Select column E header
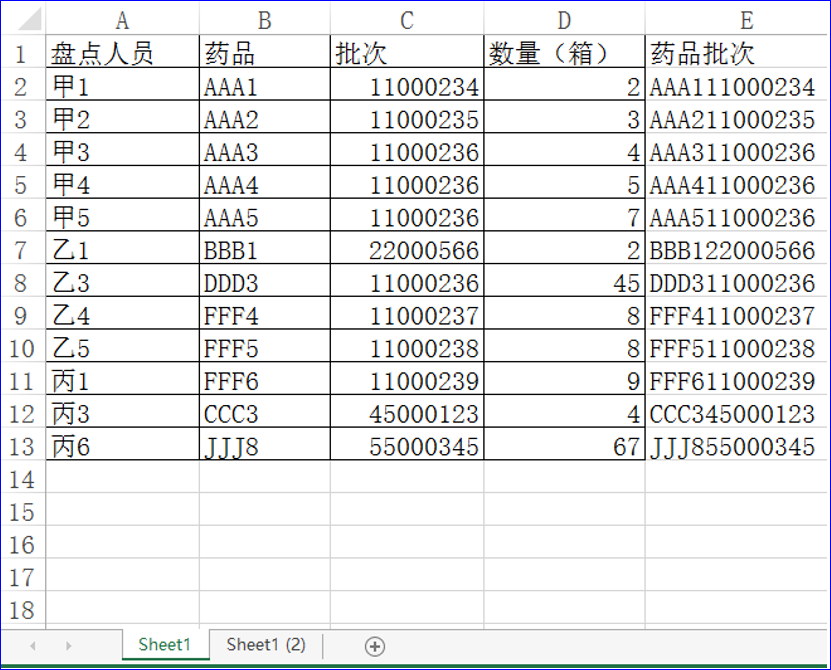 (x=737, y=20)
